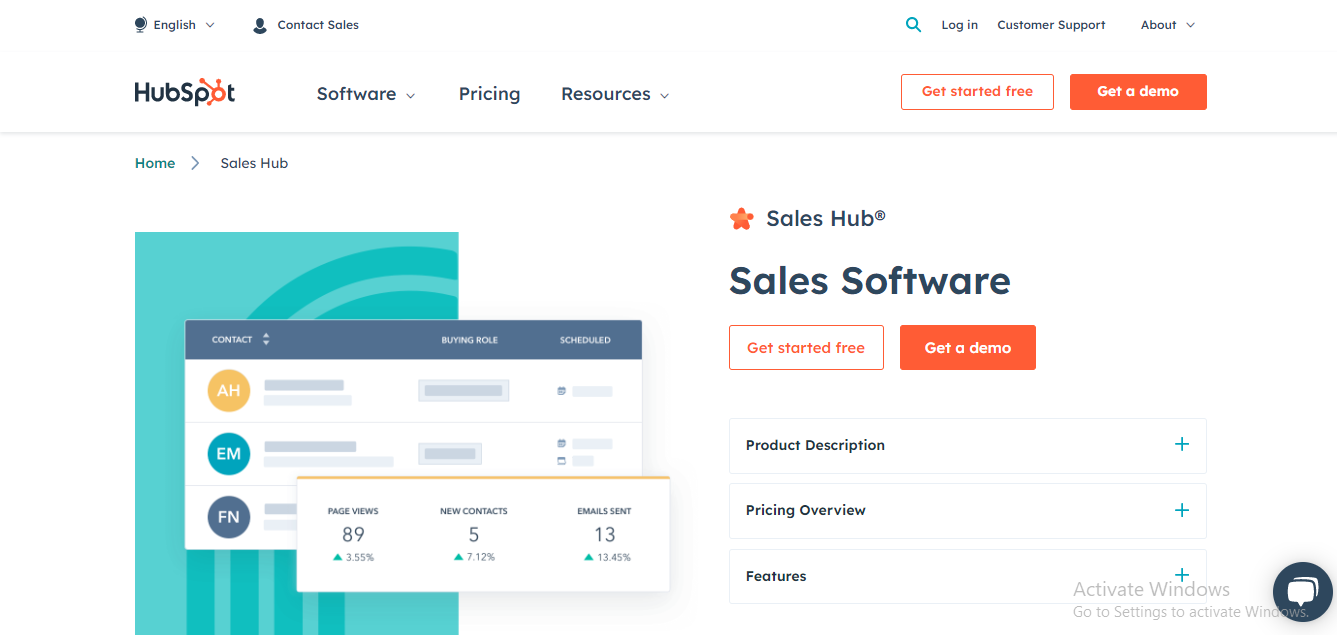This screenshot has height=635, width=1337.
Task: Click the Contact Sales link
Action: coord(318,25)
